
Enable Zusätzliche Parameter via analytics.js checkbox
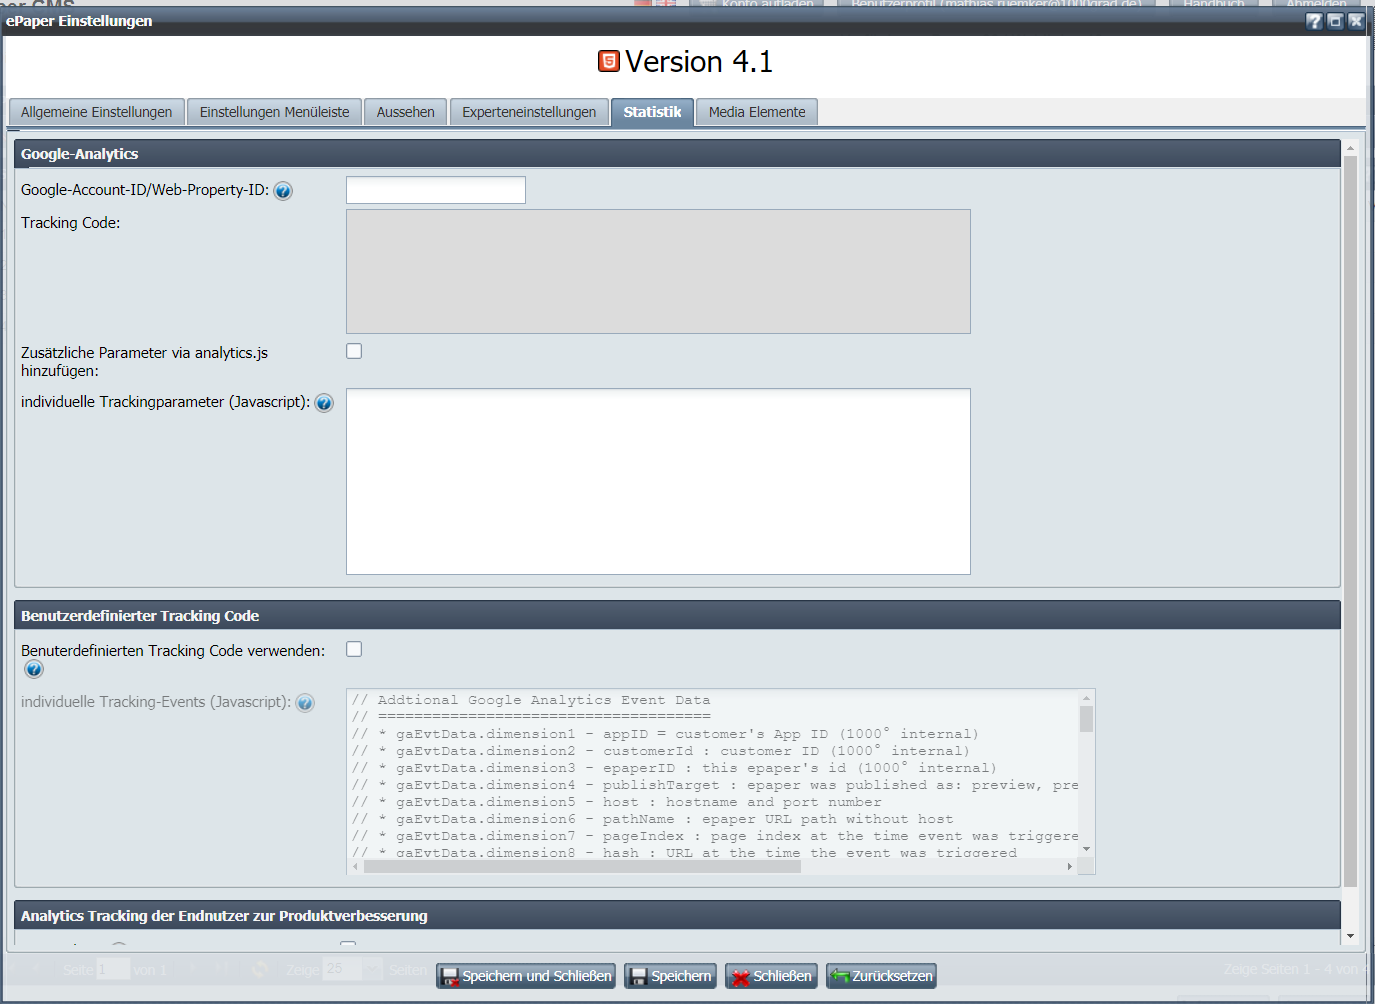coord(354,351)
